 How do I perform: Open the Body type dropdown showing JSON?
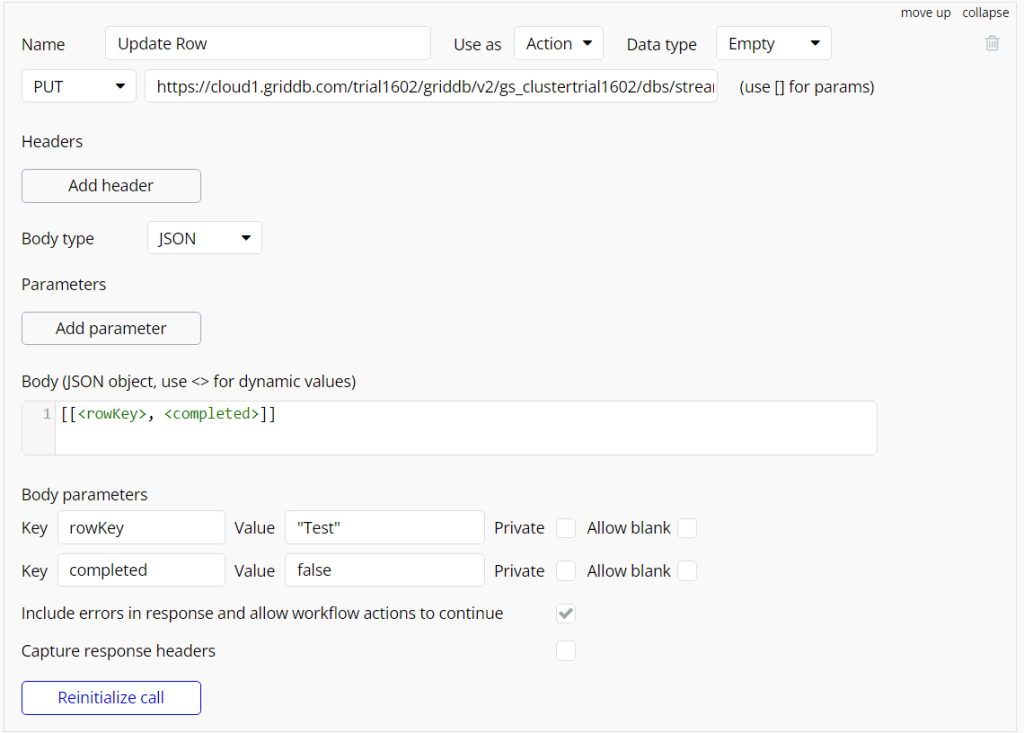pos(204,237)
